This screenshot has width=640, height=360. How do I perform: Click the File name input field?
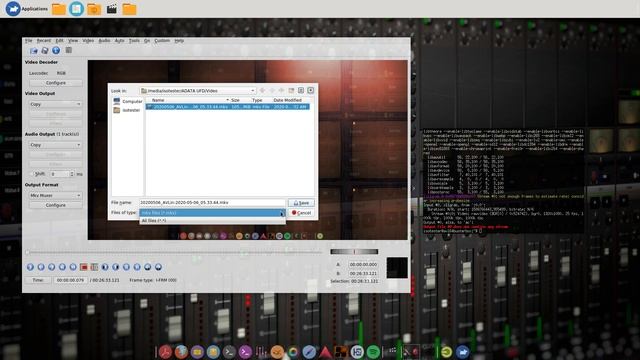(x=212, y=202)
